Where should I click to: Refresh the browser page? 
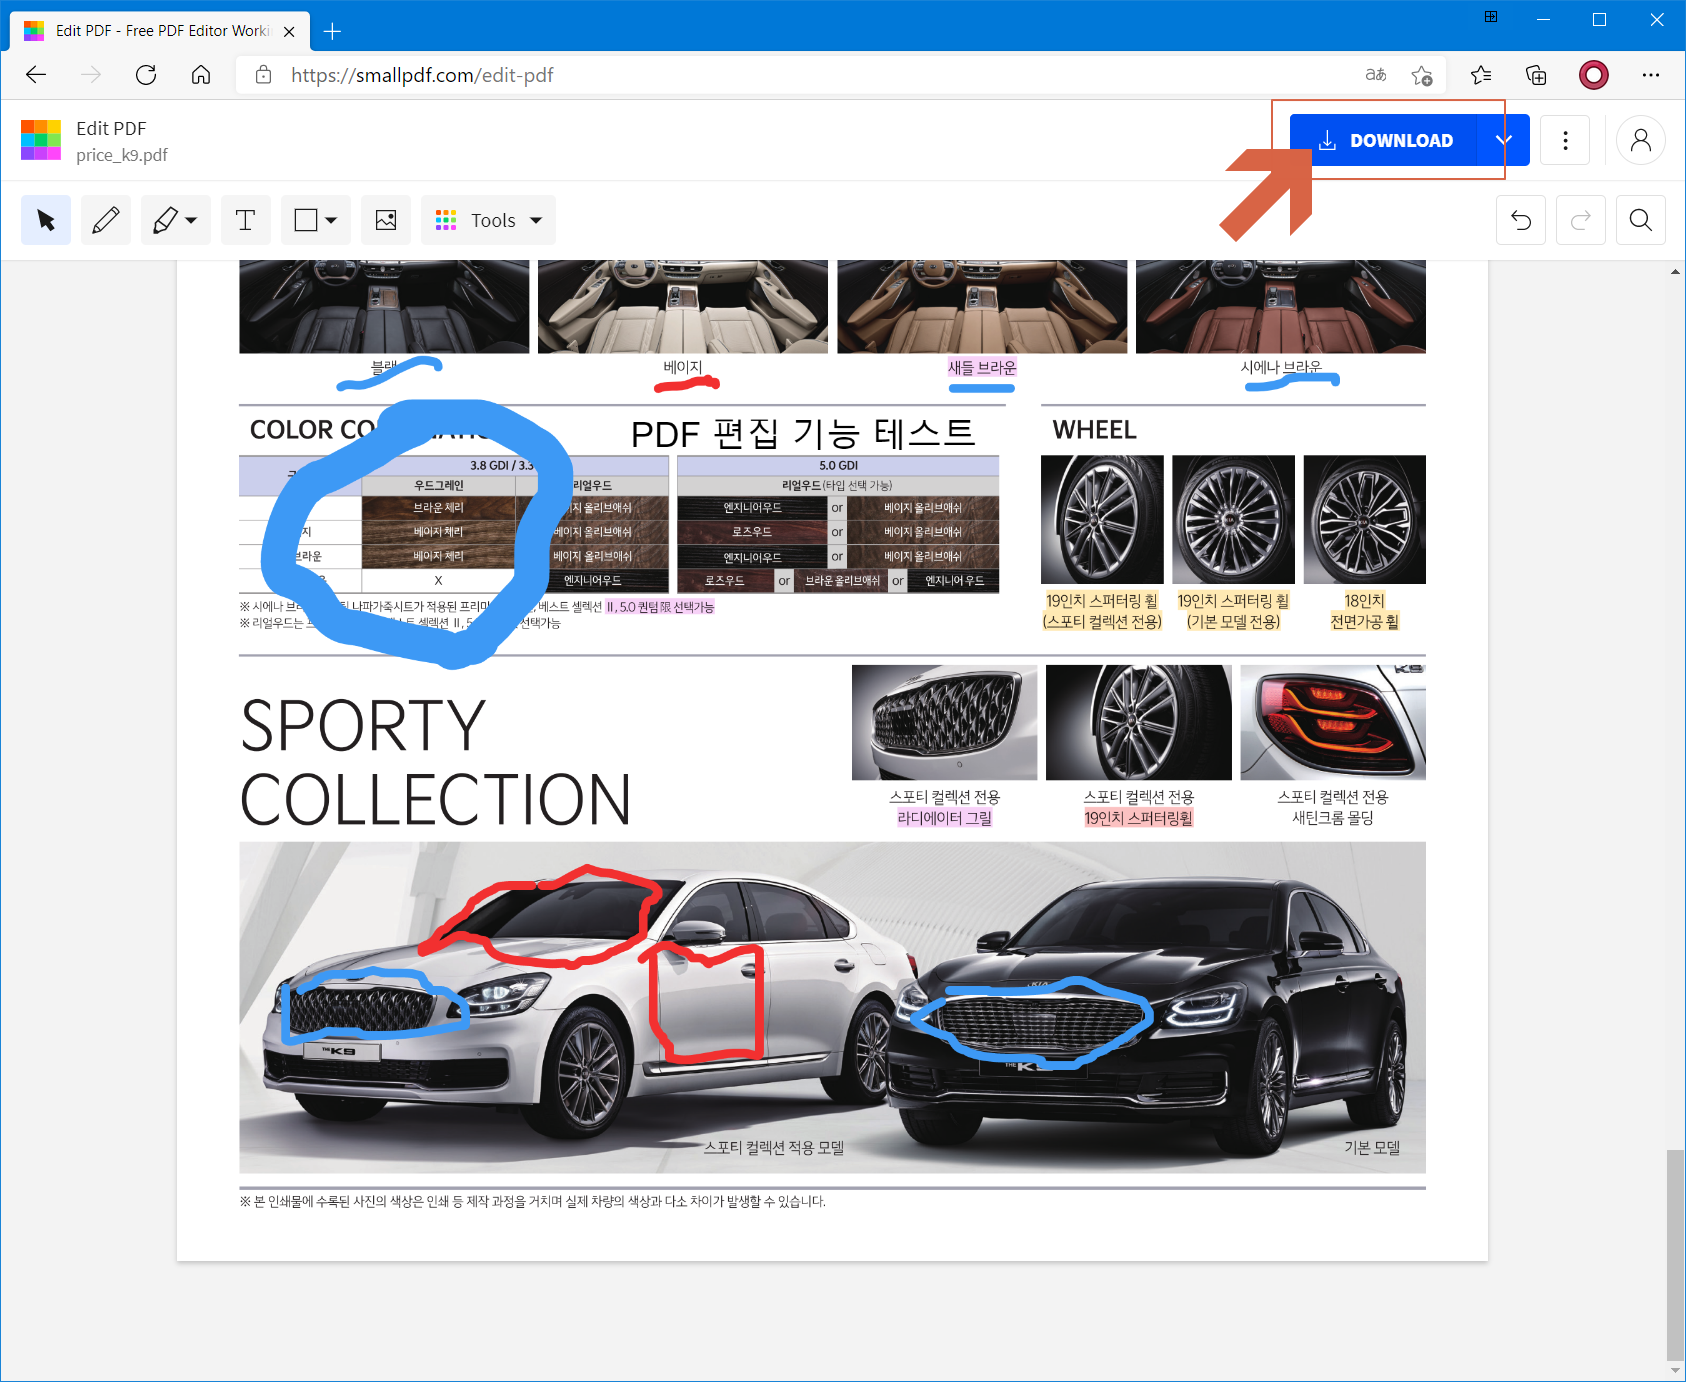[146, 75]
